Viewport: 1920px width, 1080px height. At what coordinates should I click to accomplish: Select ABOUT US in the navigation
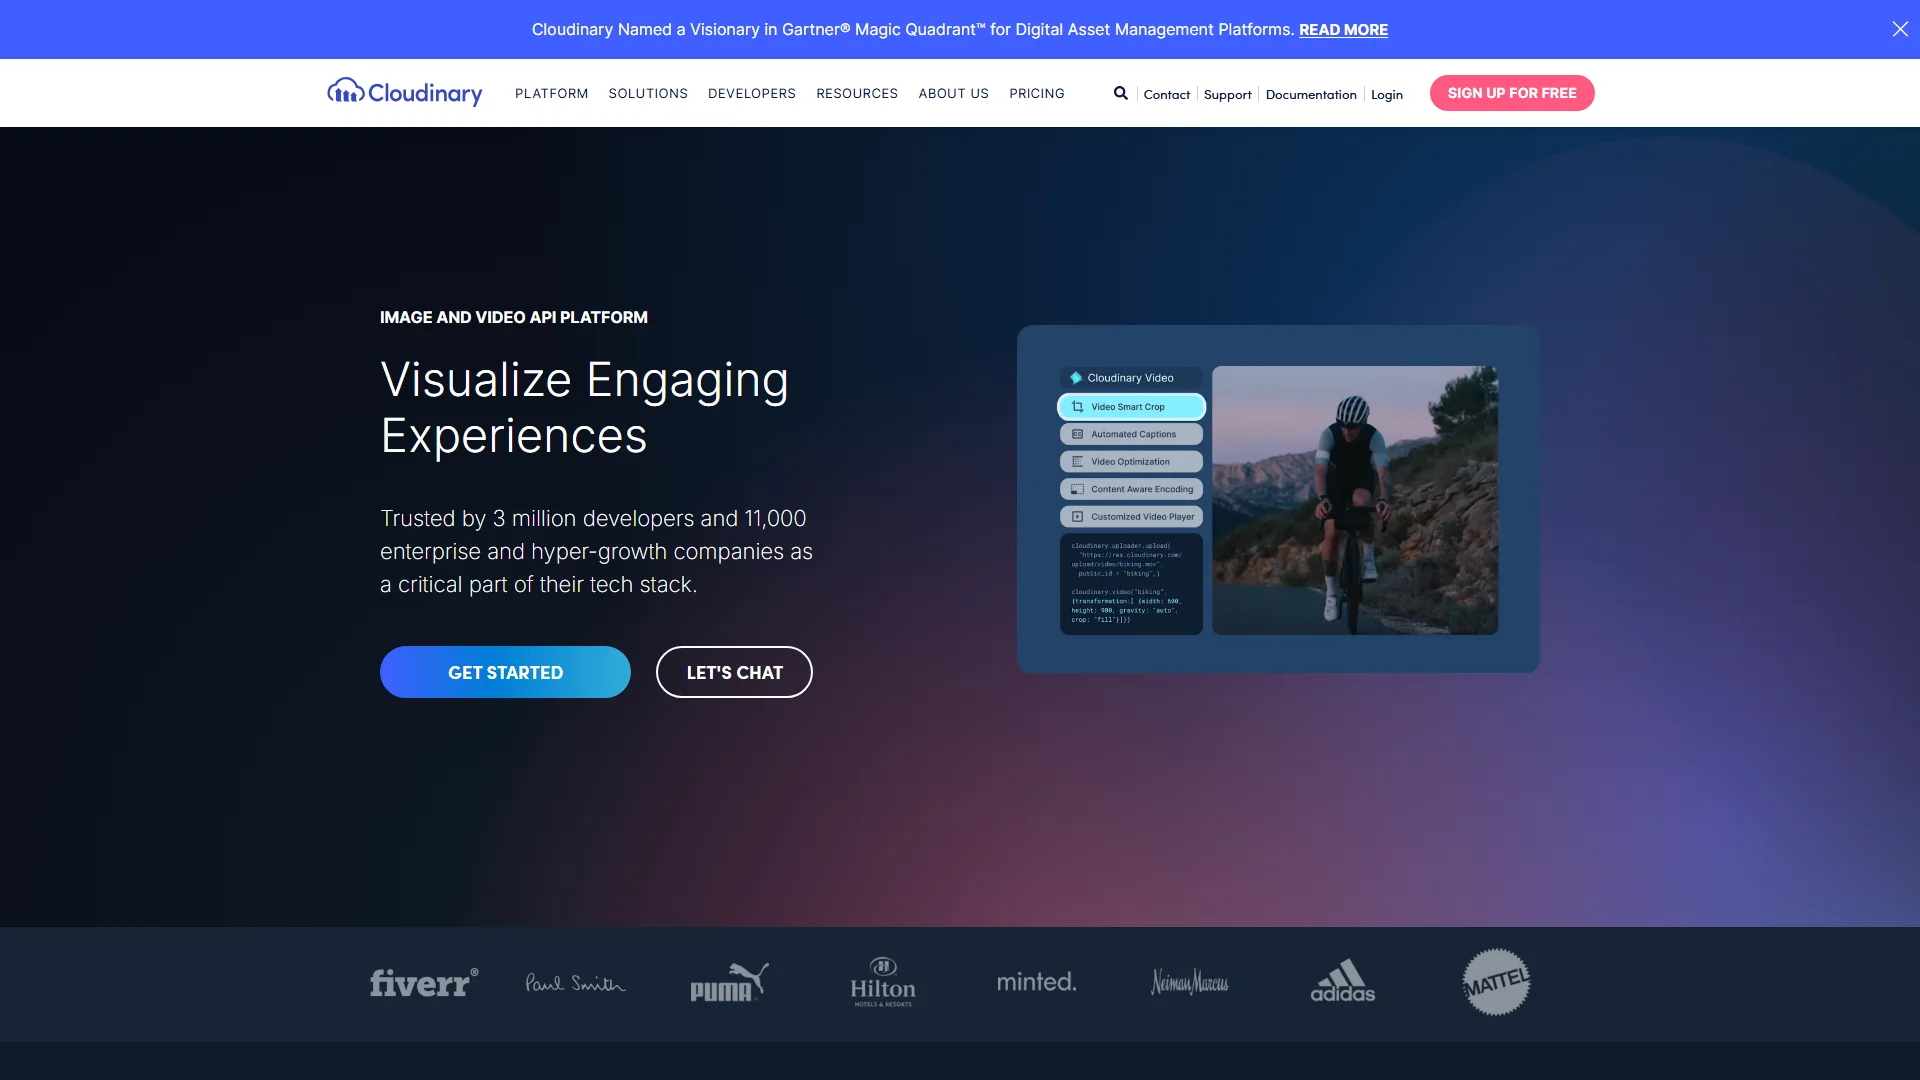(x=953, y=93)
